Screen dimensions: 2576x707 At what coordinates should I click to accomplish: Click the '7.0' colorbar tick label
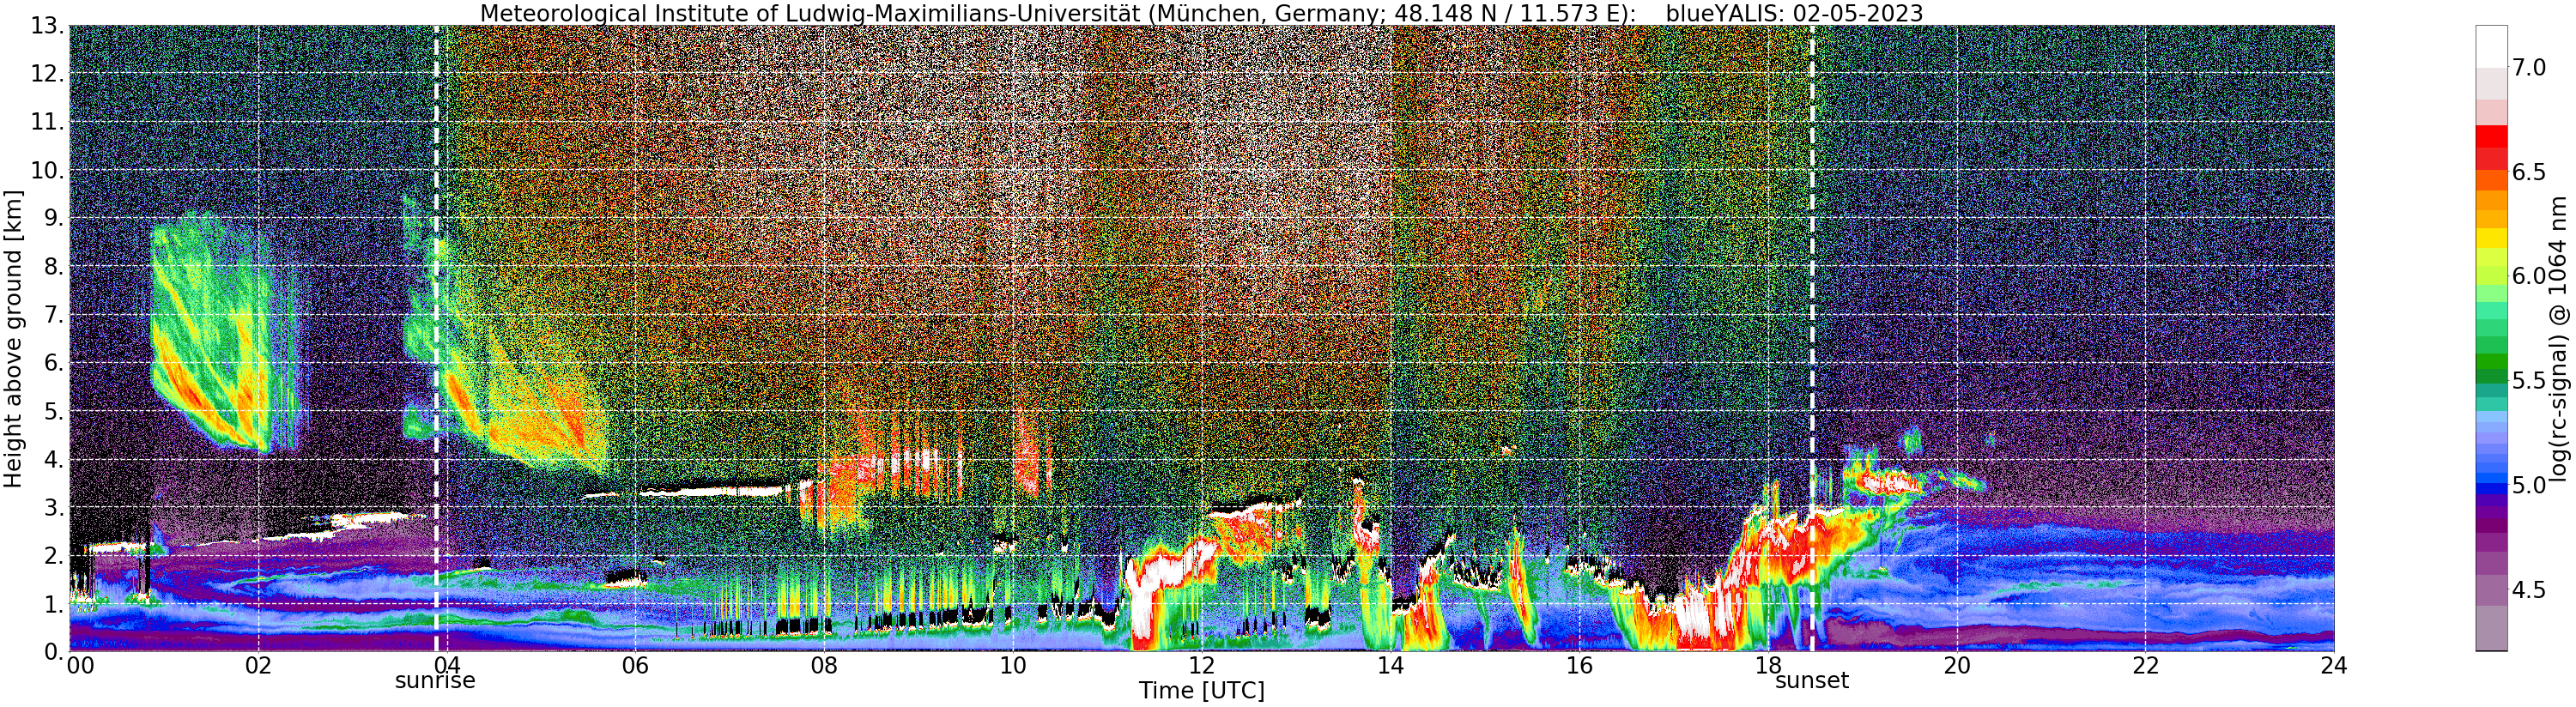[2529, 68]
